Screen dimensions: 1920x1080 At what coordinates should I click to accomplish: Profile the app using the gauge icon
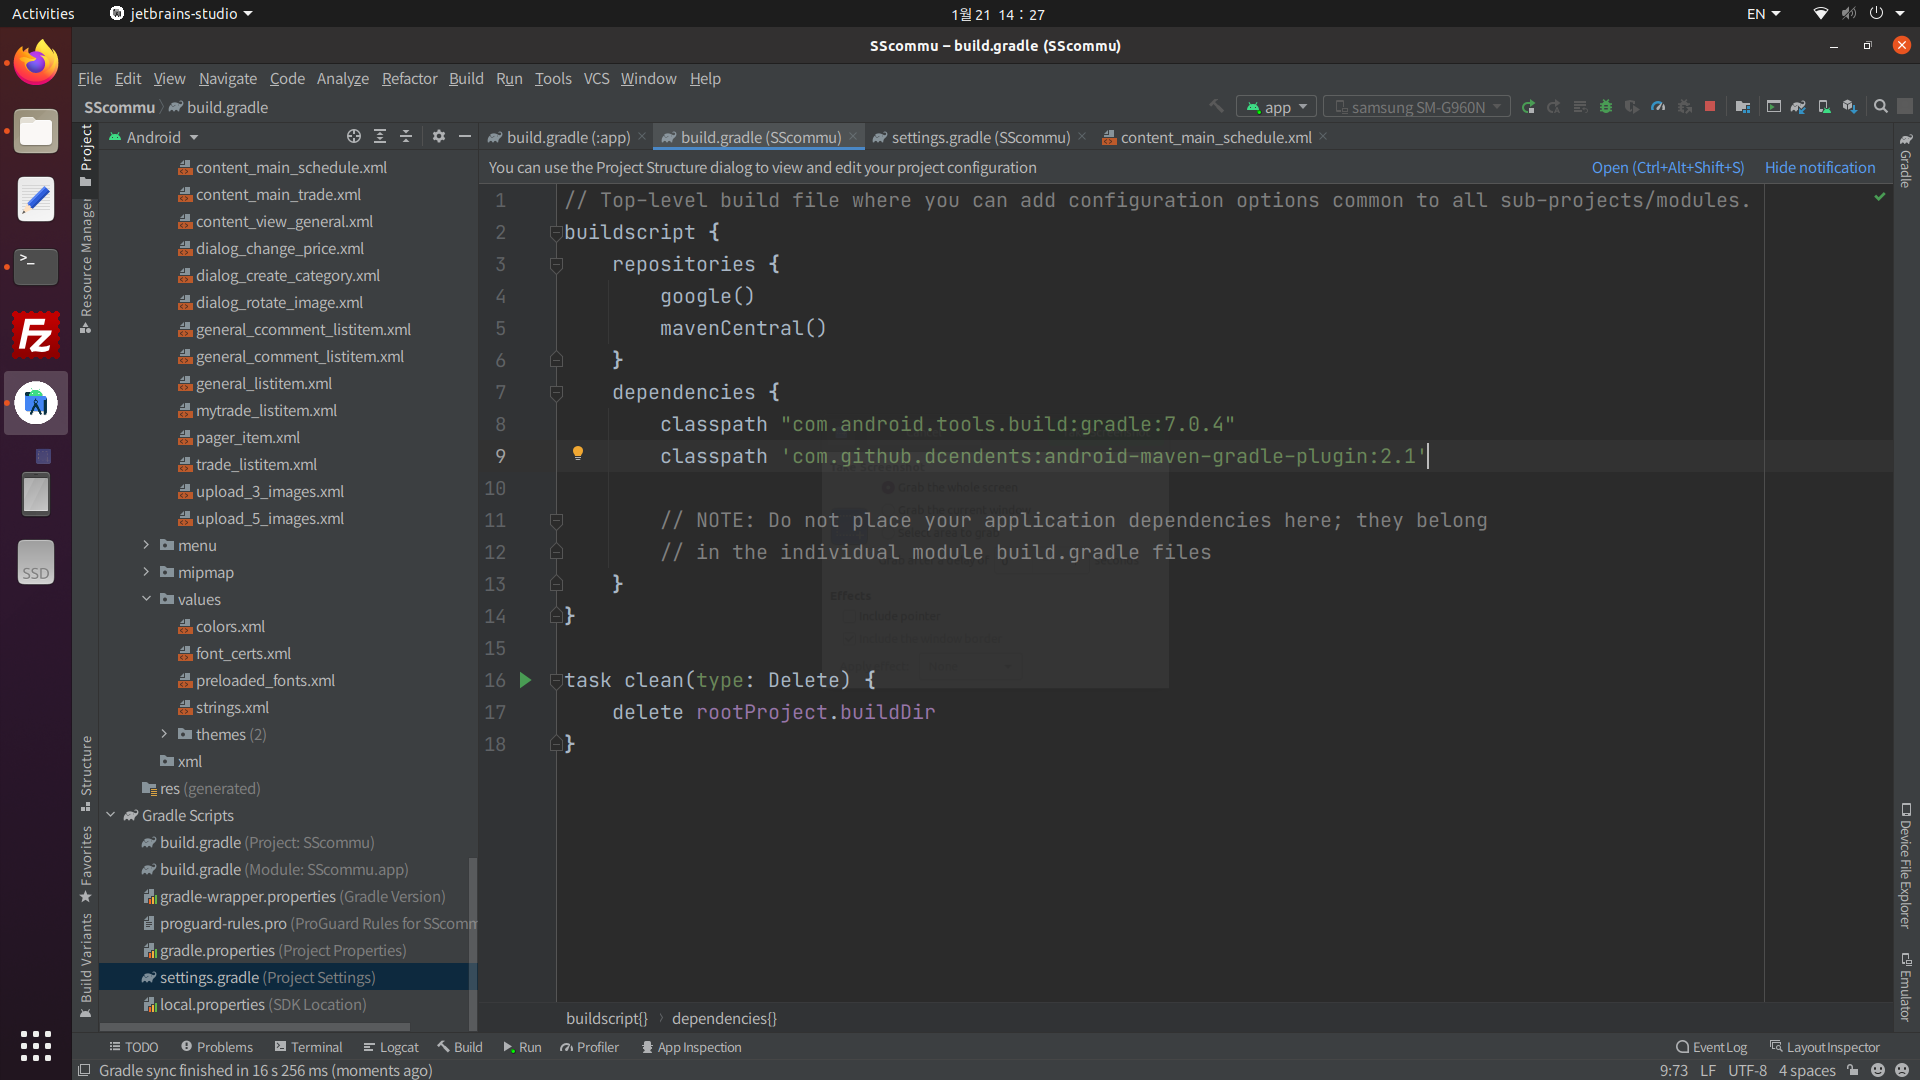[1659, 107]
